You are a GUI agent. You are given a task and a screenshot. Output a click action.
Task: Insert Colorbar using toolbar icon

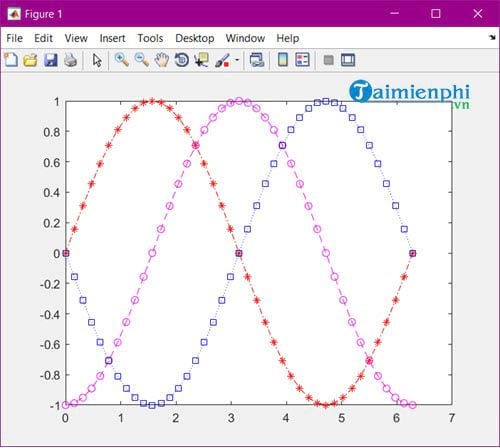[x=283, y=60]
